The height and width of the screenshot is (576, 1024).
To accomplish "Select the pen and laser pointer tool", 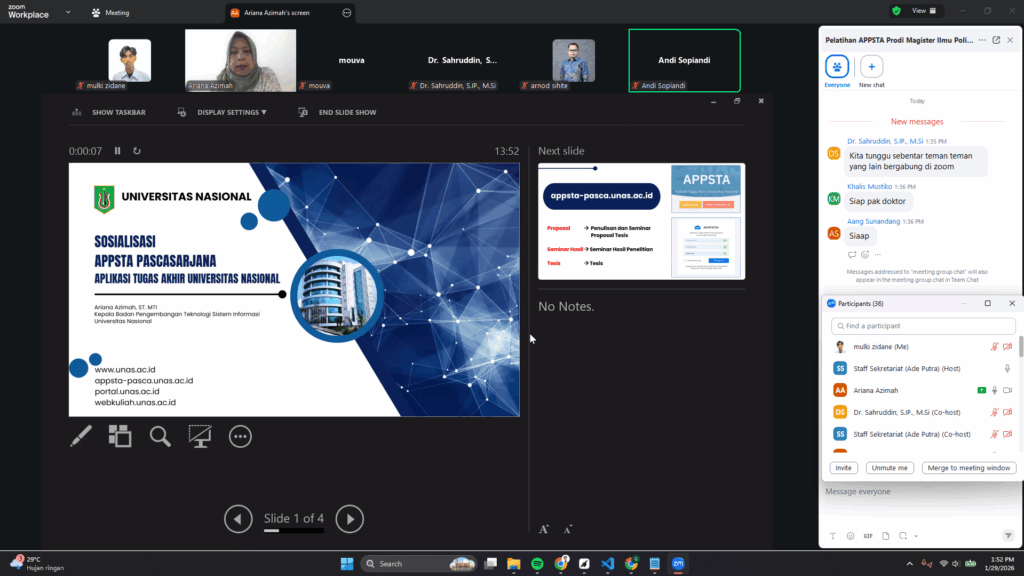I will (x=81, y=435).
